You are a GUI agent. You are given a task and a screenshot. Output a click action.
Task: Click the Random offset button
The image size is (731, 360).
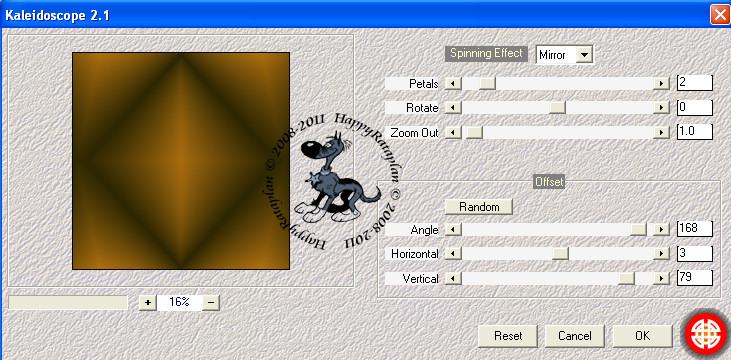[x=479, y=207]
